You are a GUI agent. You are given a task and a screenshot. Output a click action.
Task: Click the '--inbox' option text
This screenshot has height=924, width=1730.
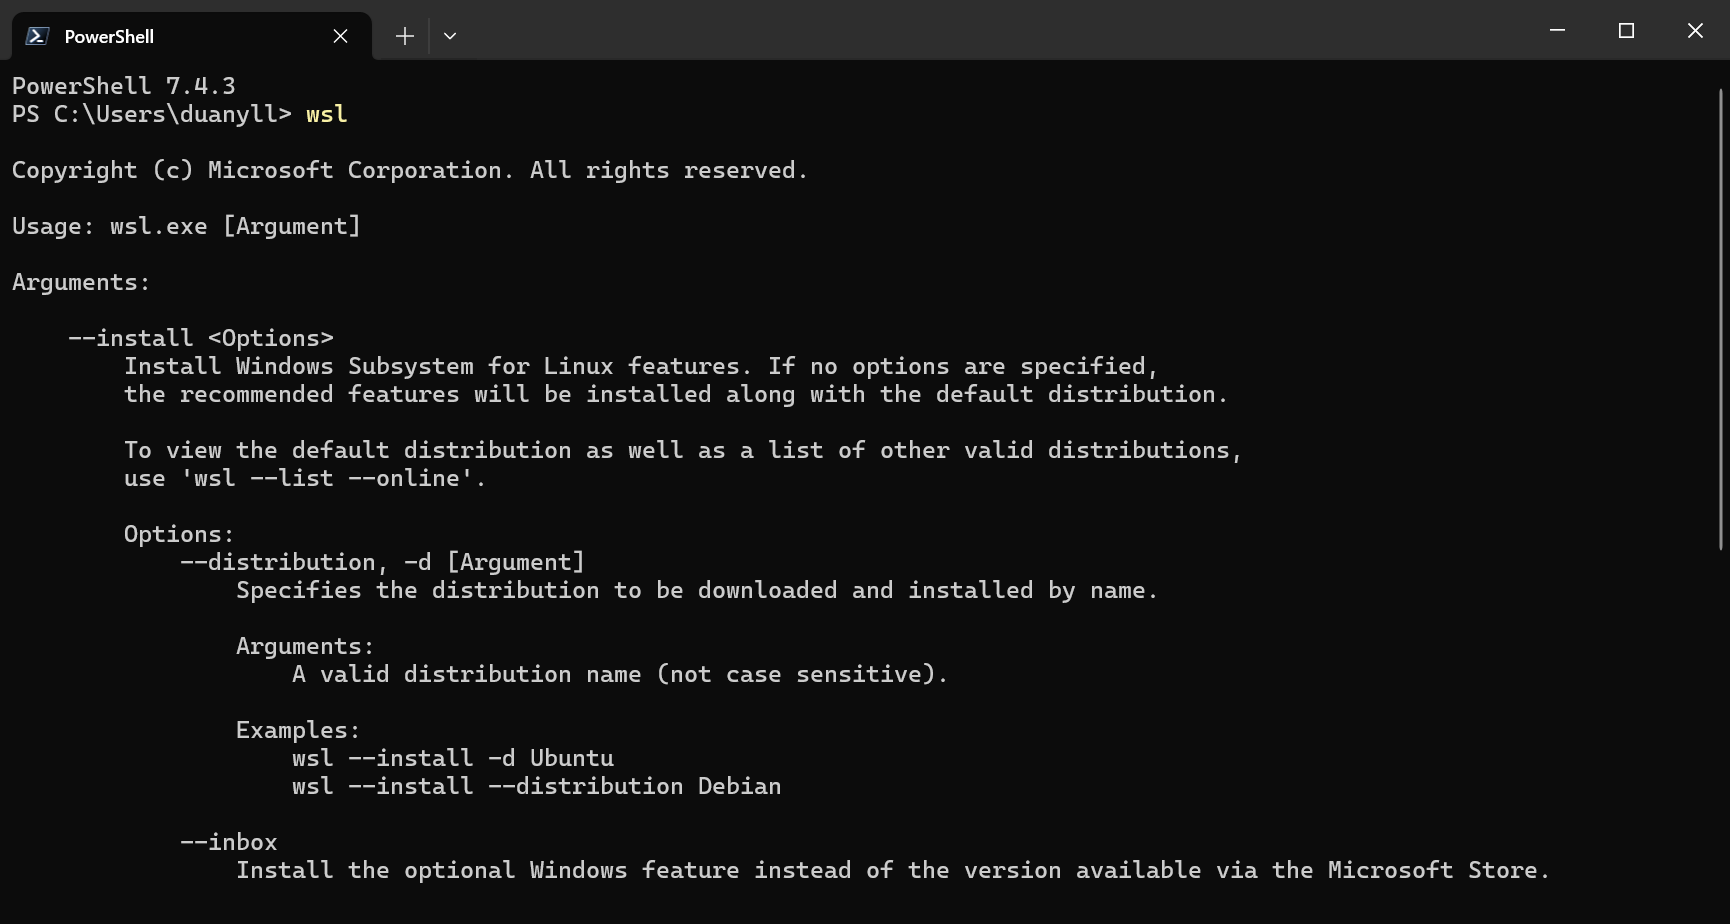click(x=228, y=842)
